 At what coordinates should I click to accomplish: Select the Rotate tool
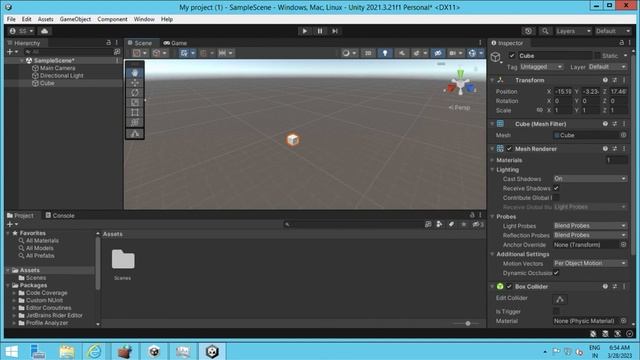click(x=135, y=93)
